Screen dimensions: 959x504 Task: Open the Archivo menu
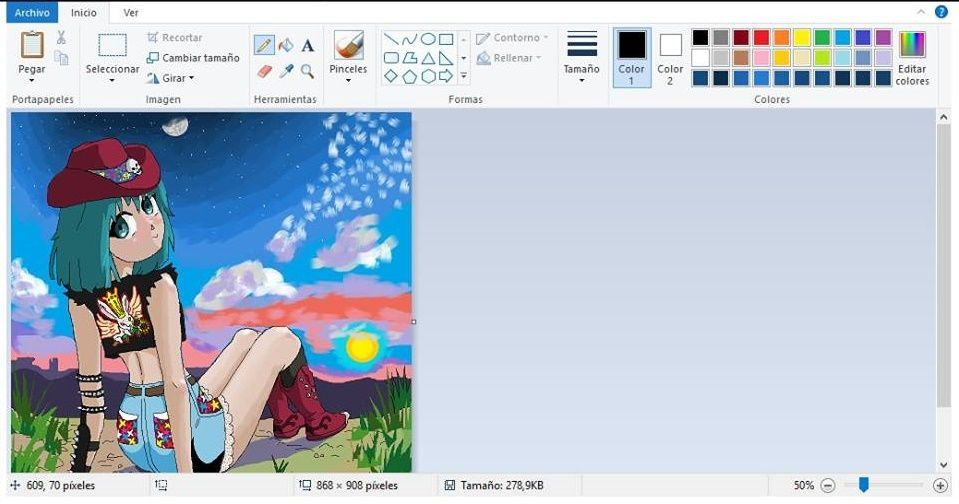[x=32, y=13]
